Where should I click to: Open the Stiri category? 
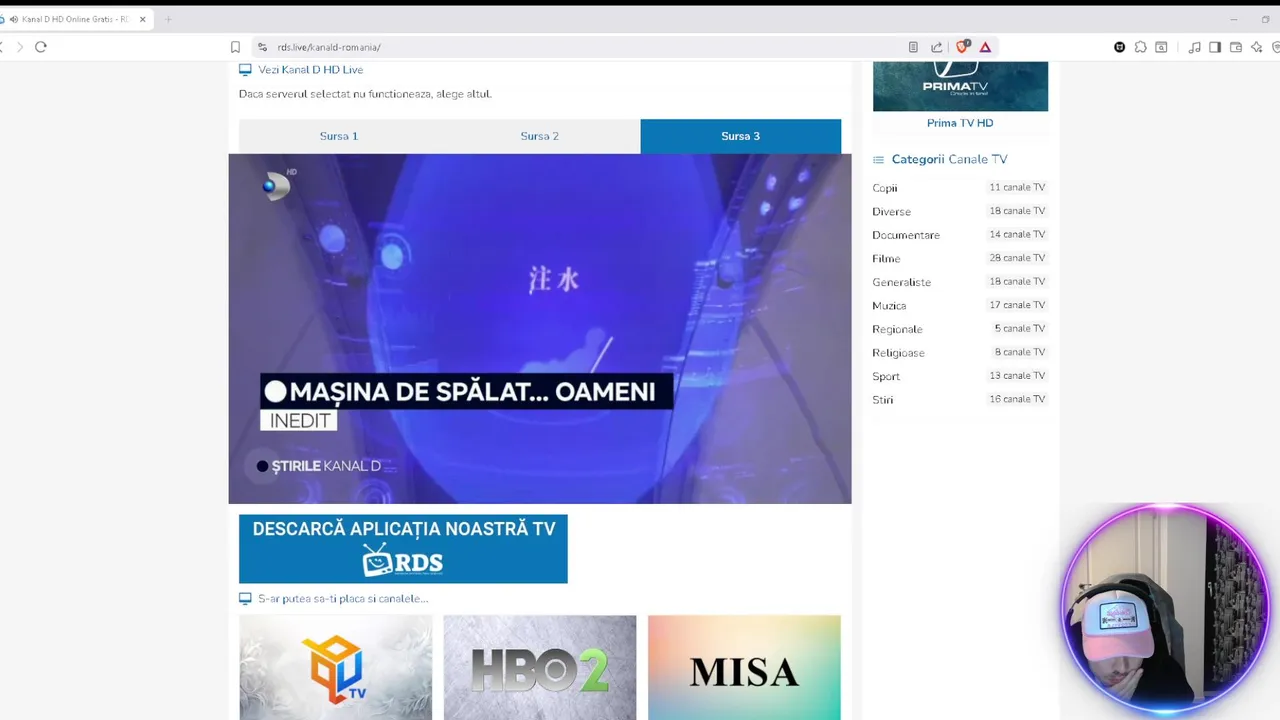click(x=882, y=400)
